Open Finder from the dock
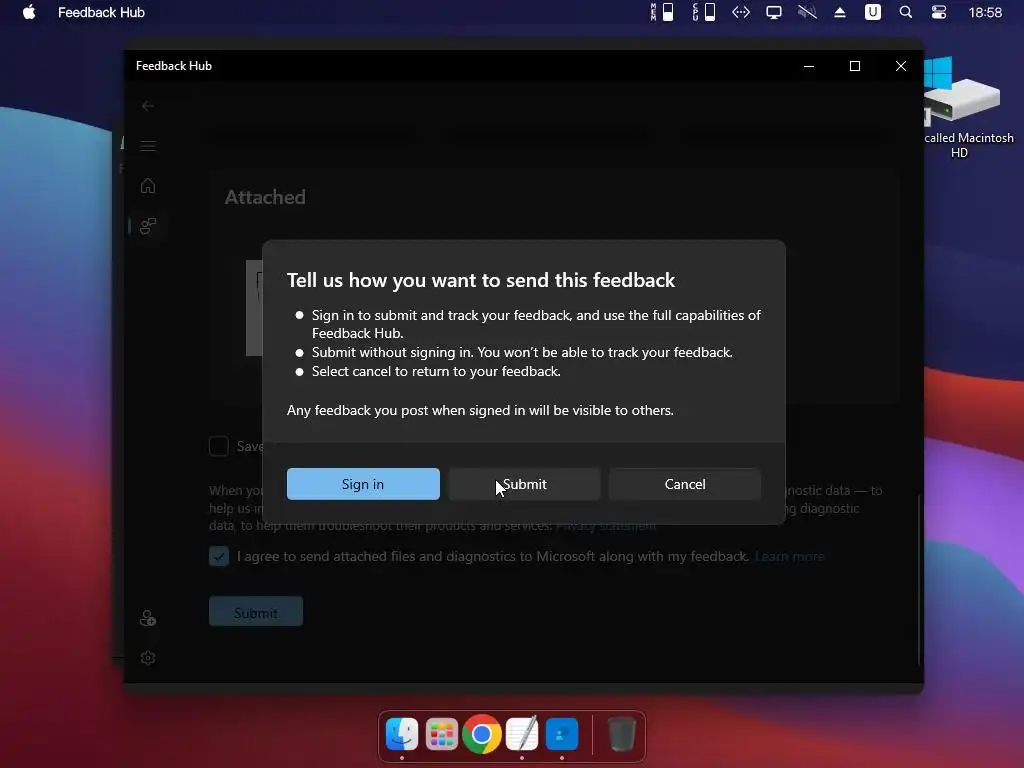The width and height of the screenshot is (1024, 768). tap(402, 734)
